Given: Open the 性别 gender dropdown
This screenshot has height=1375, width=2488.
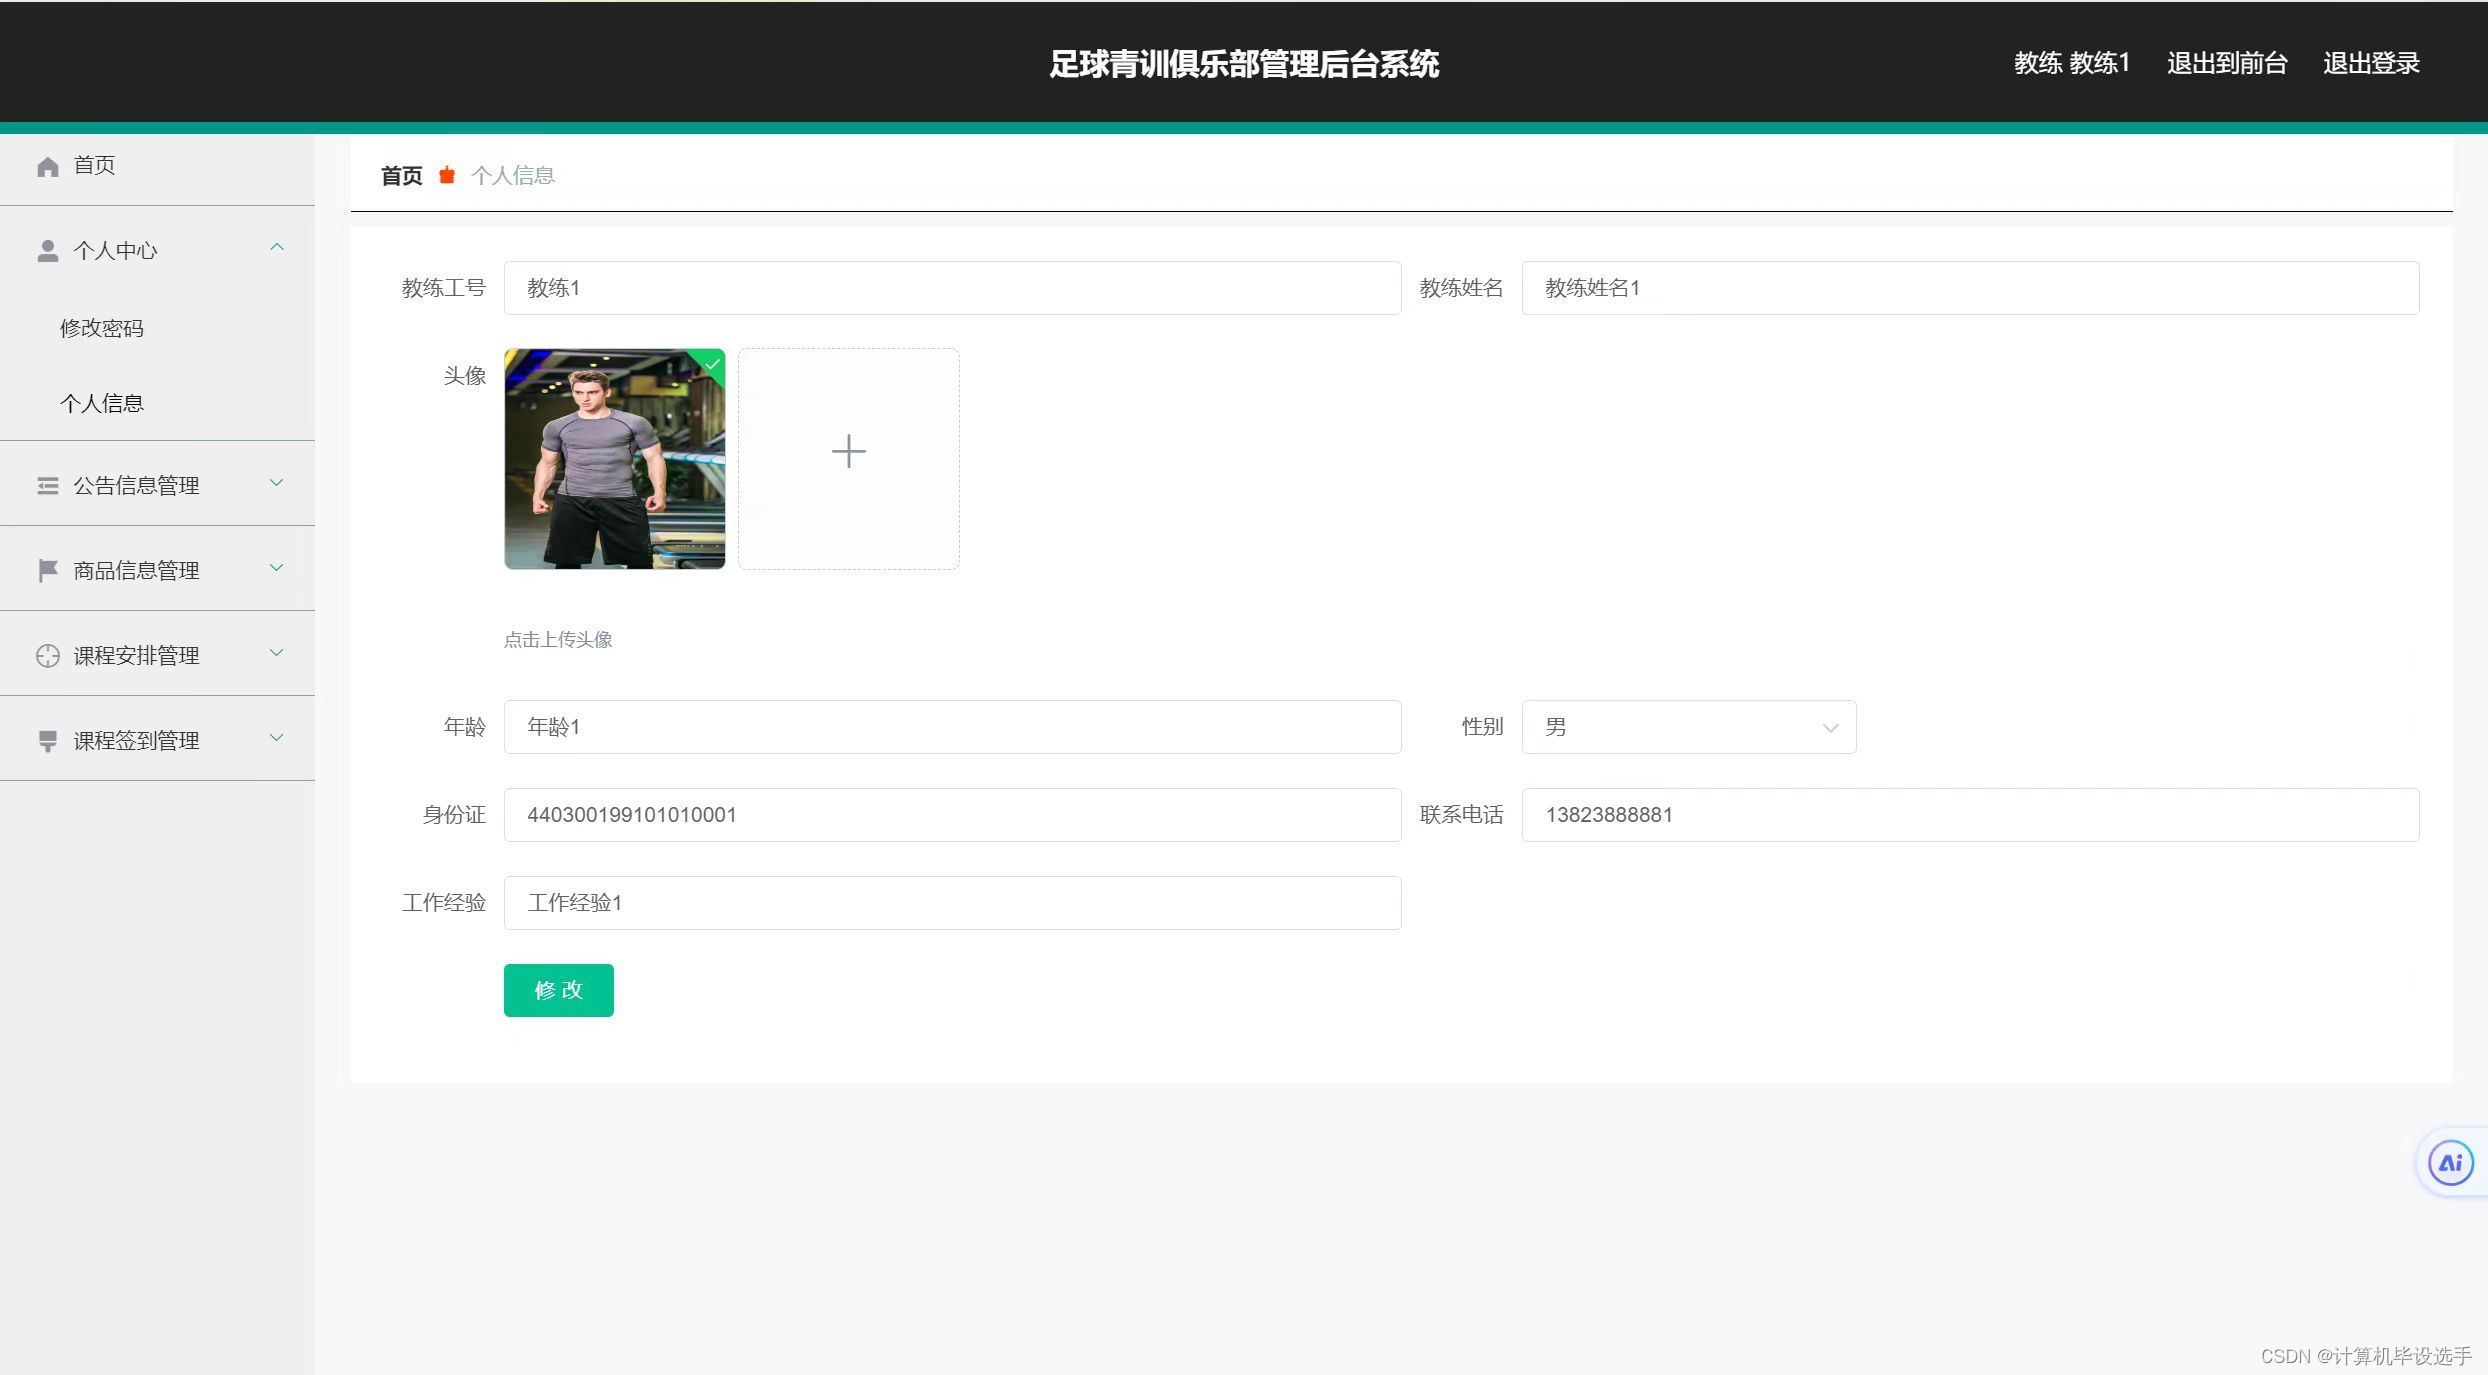Looking at the screenshot, I should coord(1688,727).
